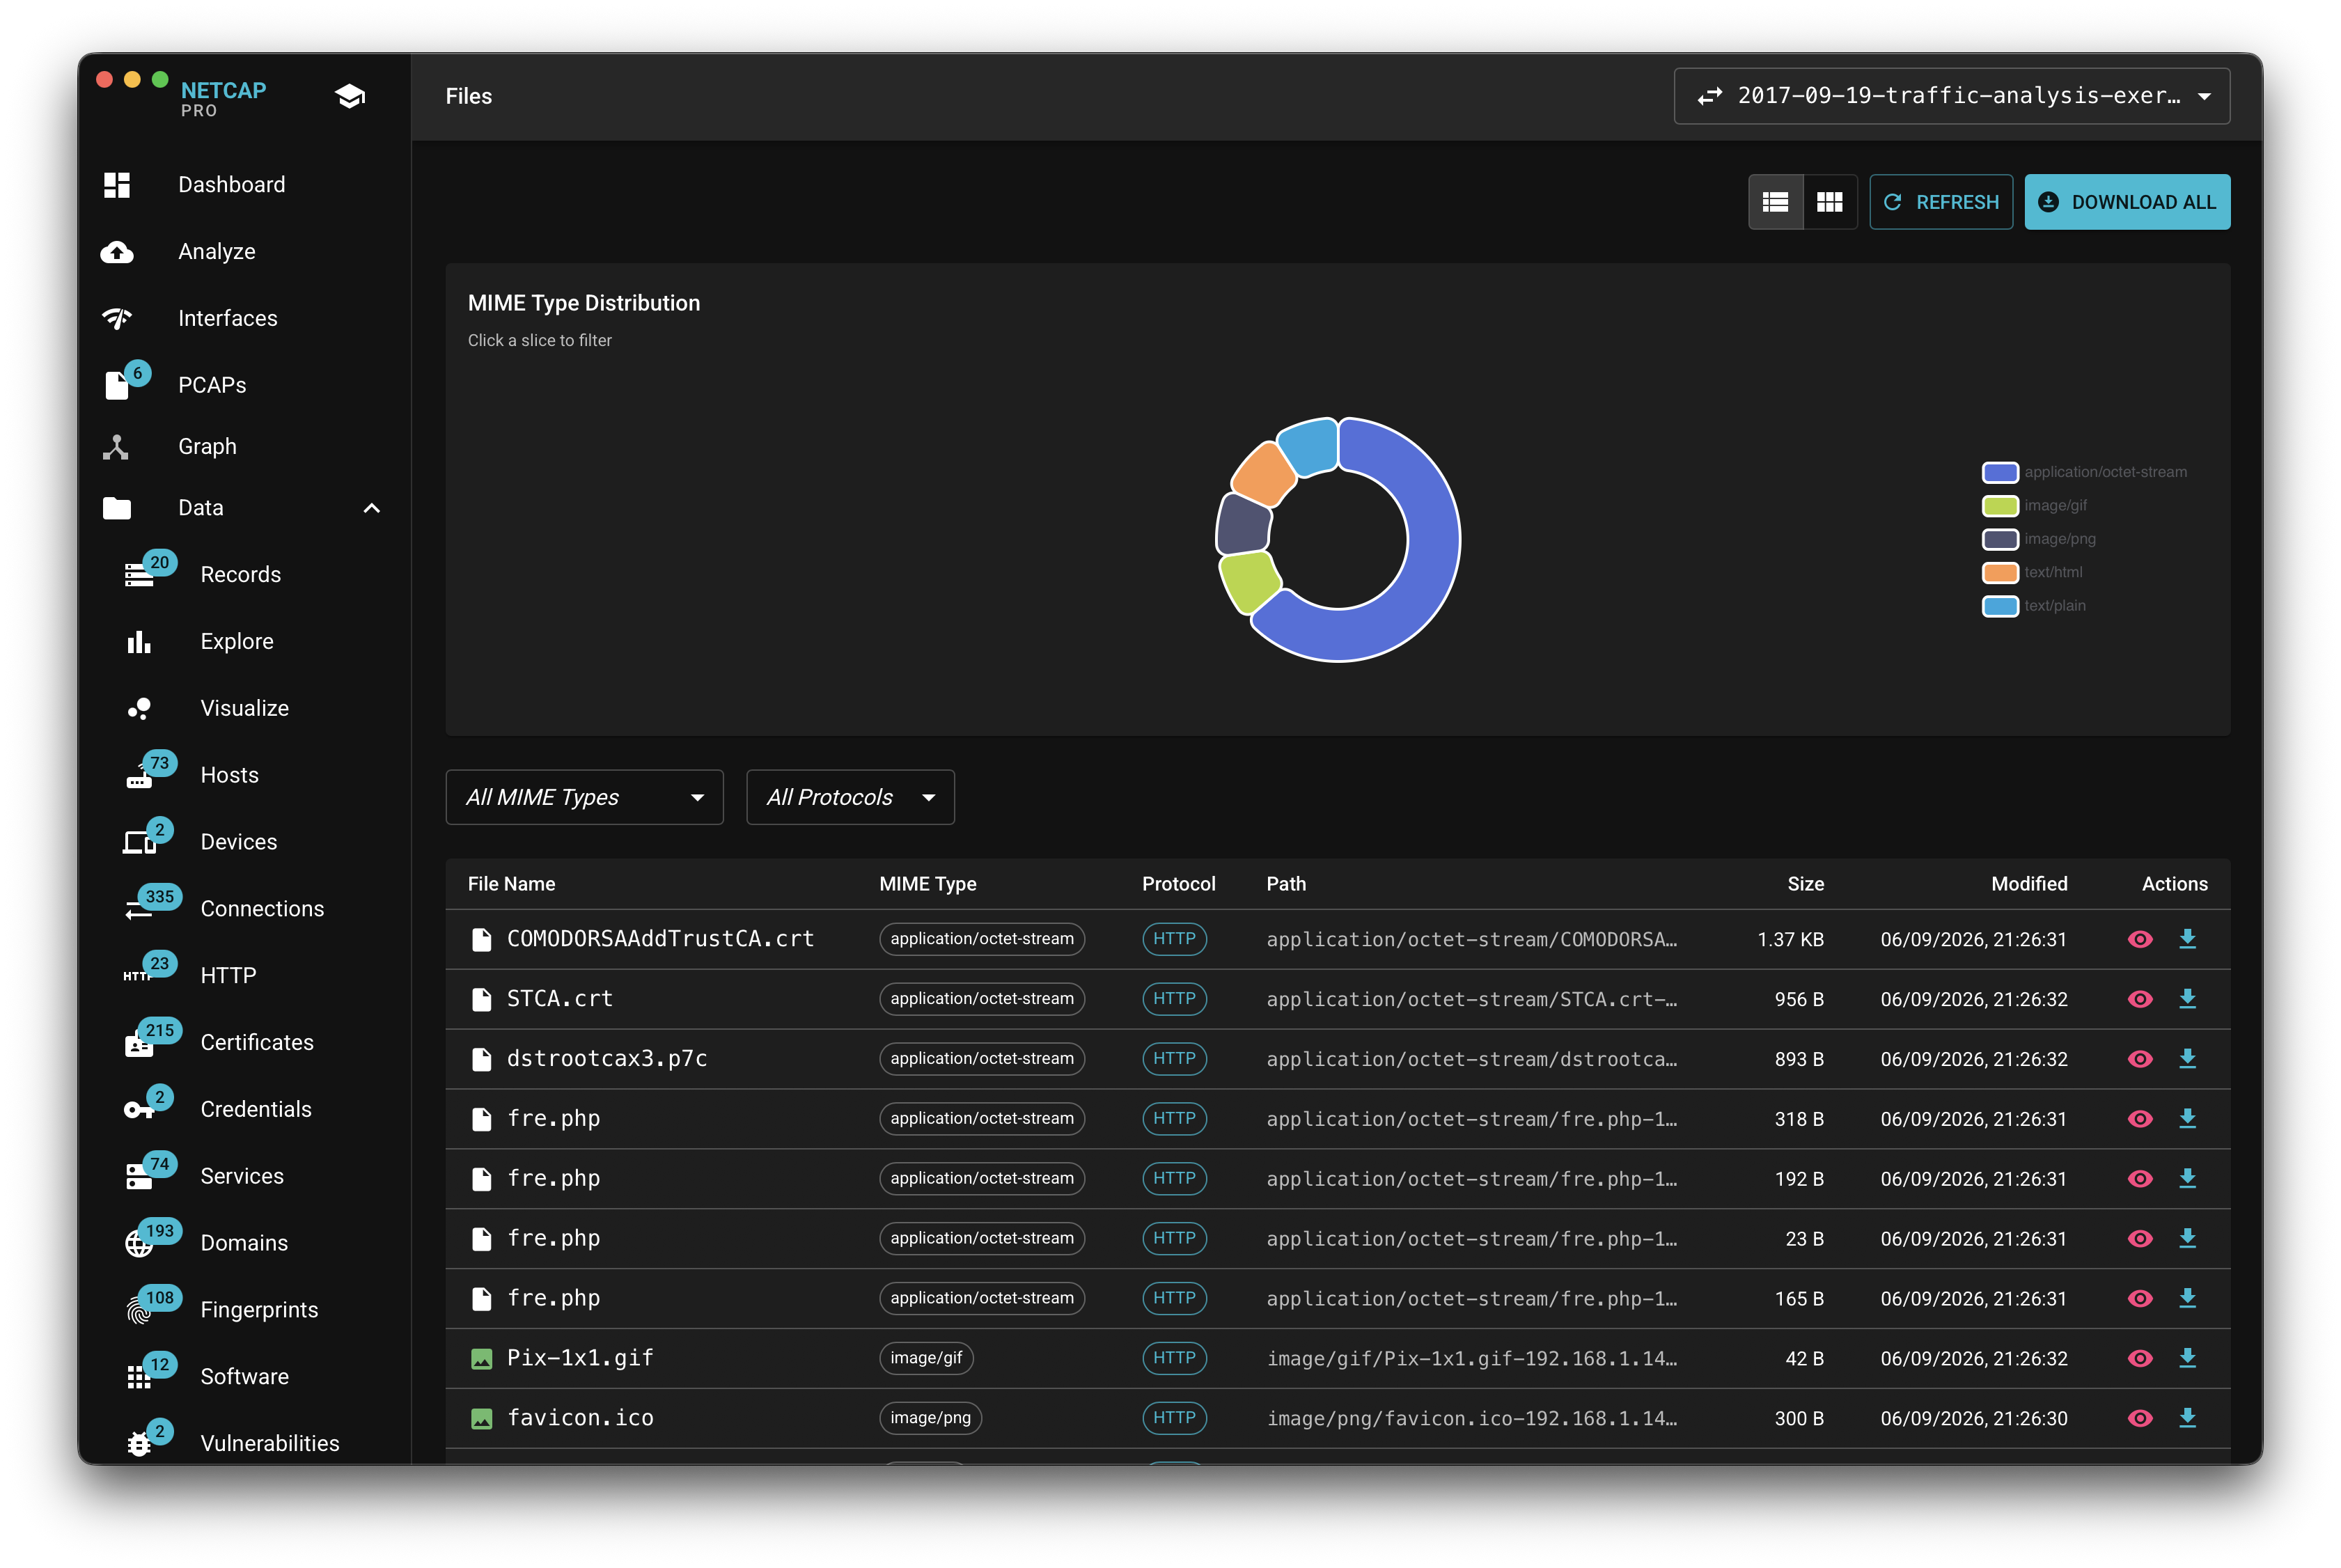The image size is (2341, 1568).
Task: Preview dstrootcax3.p7c with eye icon
Action: point(2139,1059)
